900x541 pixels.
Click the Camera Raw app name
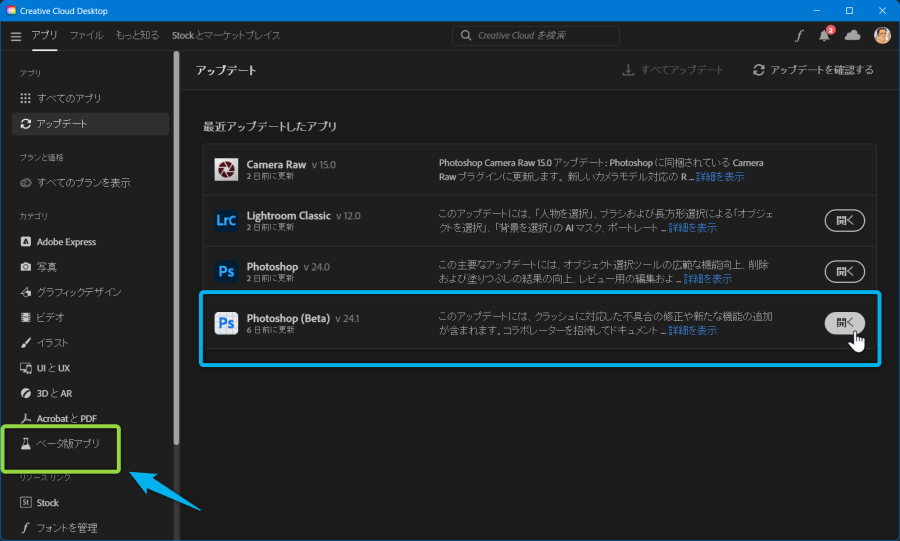pos(276,165)
